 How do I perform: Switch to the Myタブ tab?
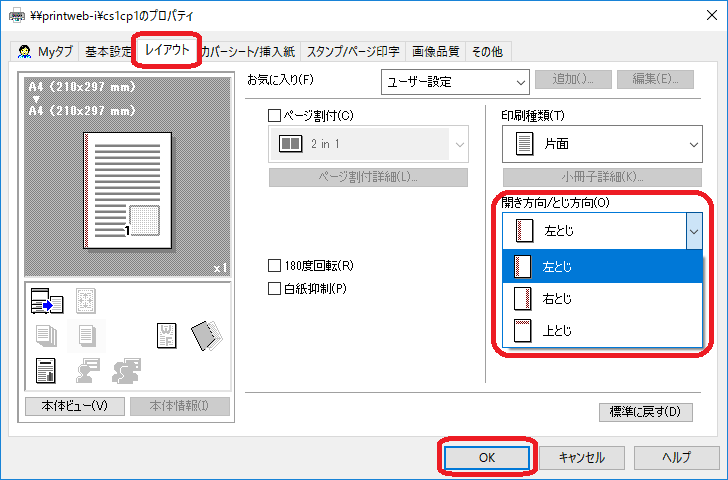(46, 52)
